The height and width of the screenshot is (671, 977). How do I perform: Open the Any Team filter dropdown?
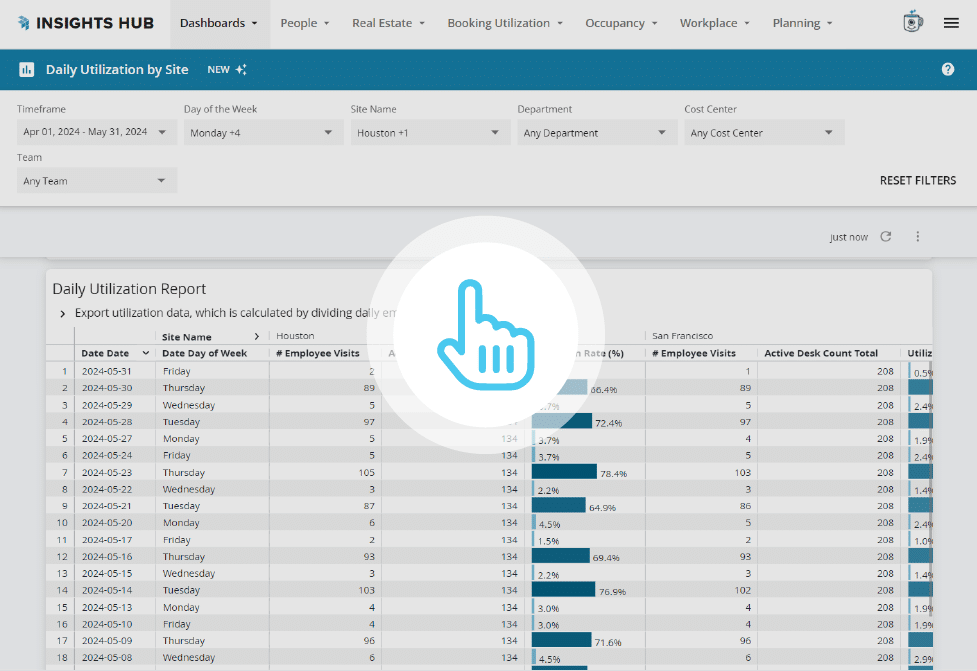point(96,180)
